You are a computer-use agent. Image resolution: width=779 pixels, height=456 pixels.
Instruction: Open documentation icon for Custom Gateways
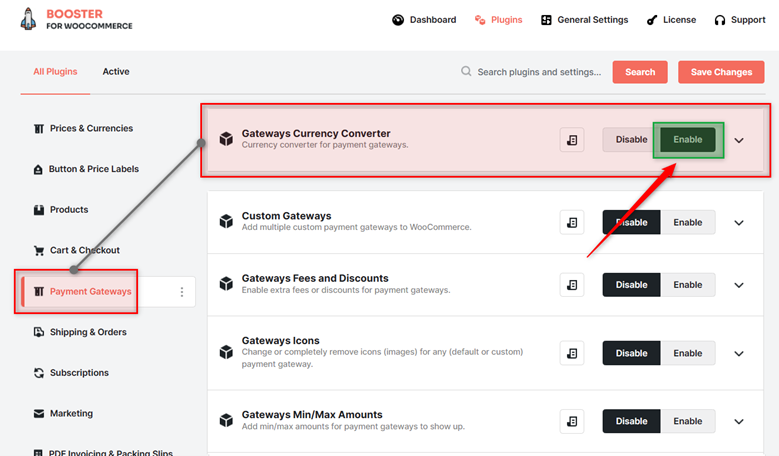pyautogui.click(x=572, y=223)
